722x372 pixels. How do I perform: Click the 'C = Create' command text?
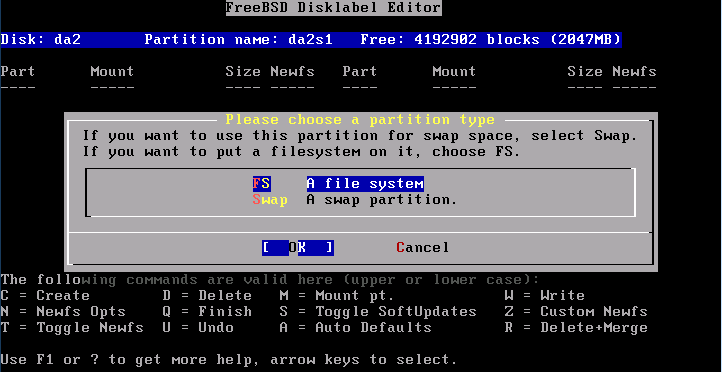(45, 296)
